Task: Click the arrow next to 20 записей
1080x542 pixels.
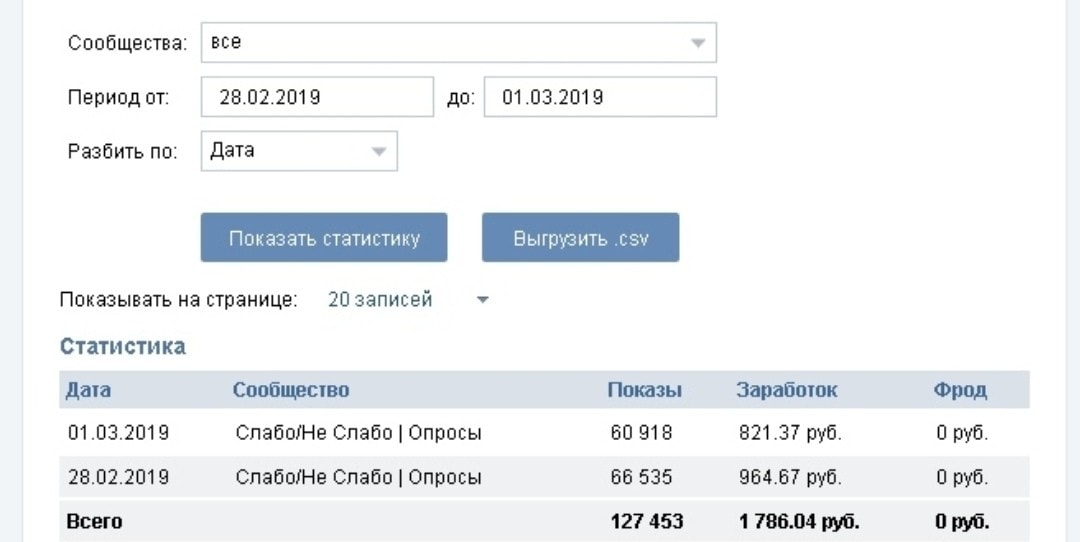Action: (482, 300)
